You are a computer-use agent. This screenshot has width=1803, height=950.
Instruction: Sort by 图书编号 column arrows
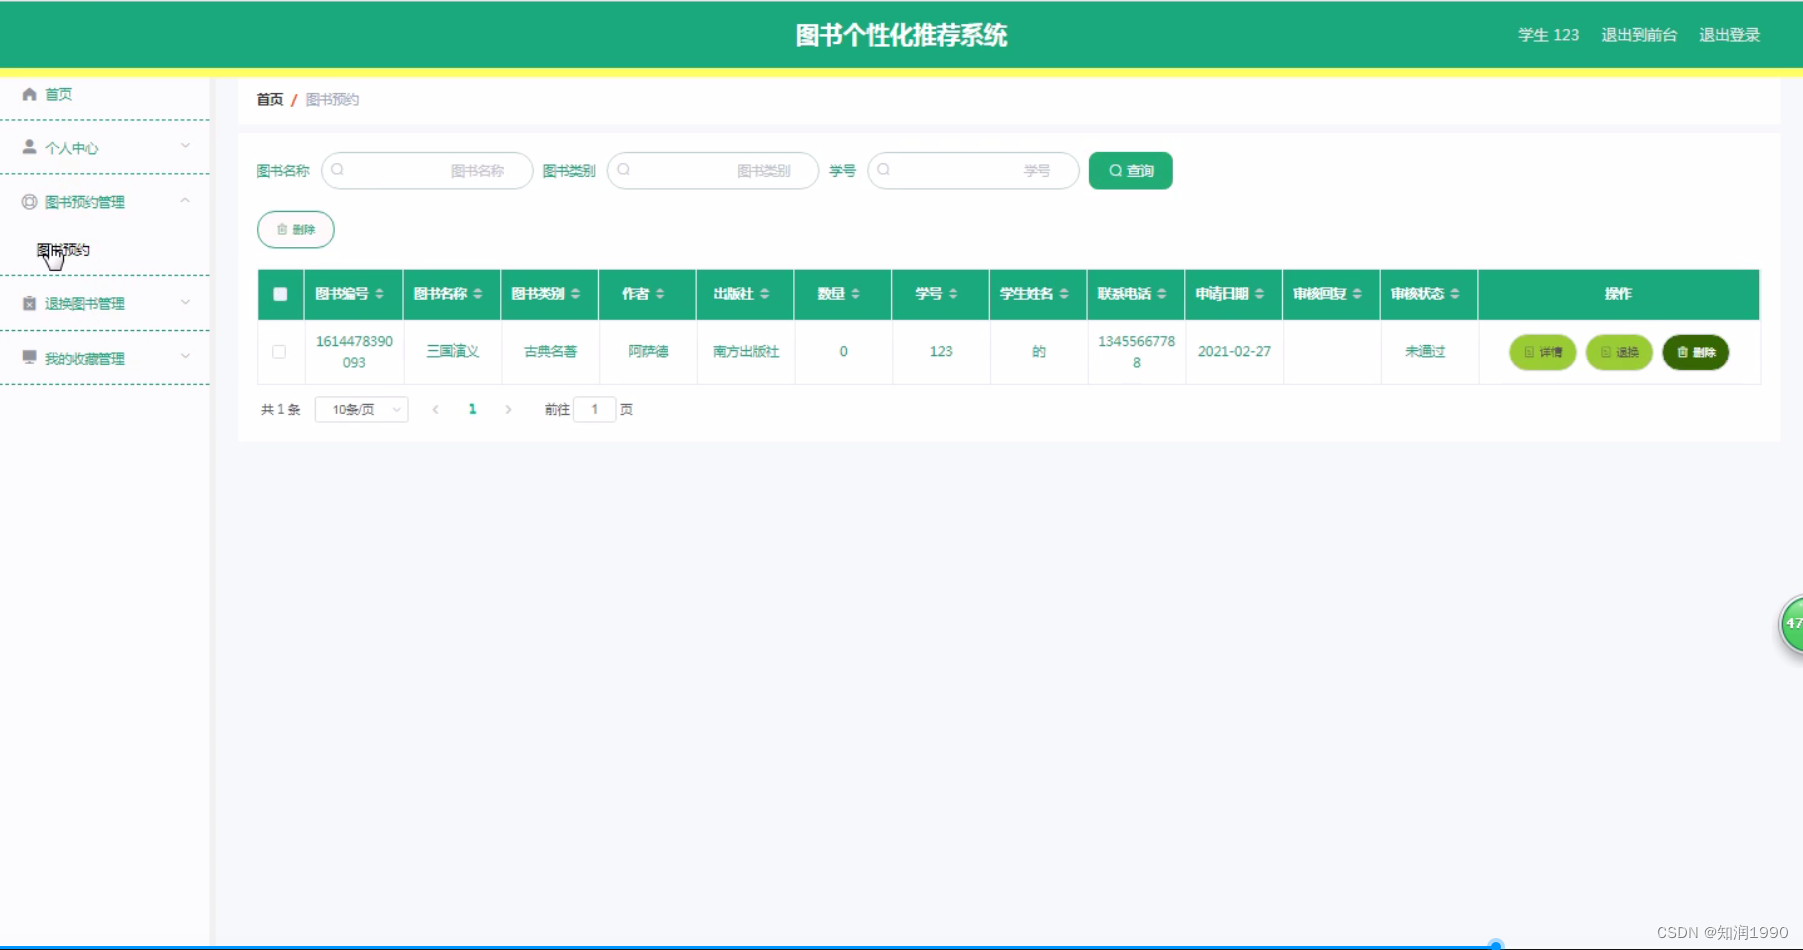coord(380,294)
